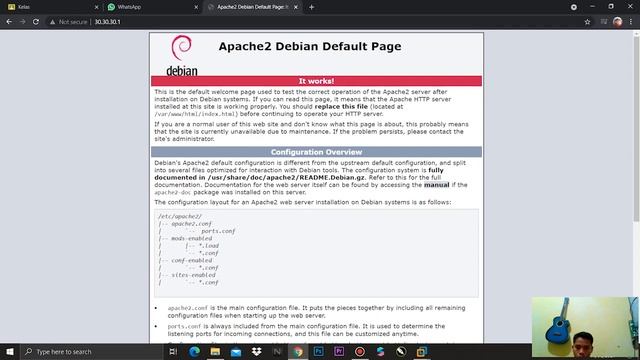Image resolution: width=640 pixels, height=360 pixels.
Task: Click the /var/www/html/index.html path text
Action: [x=196, y=114]
